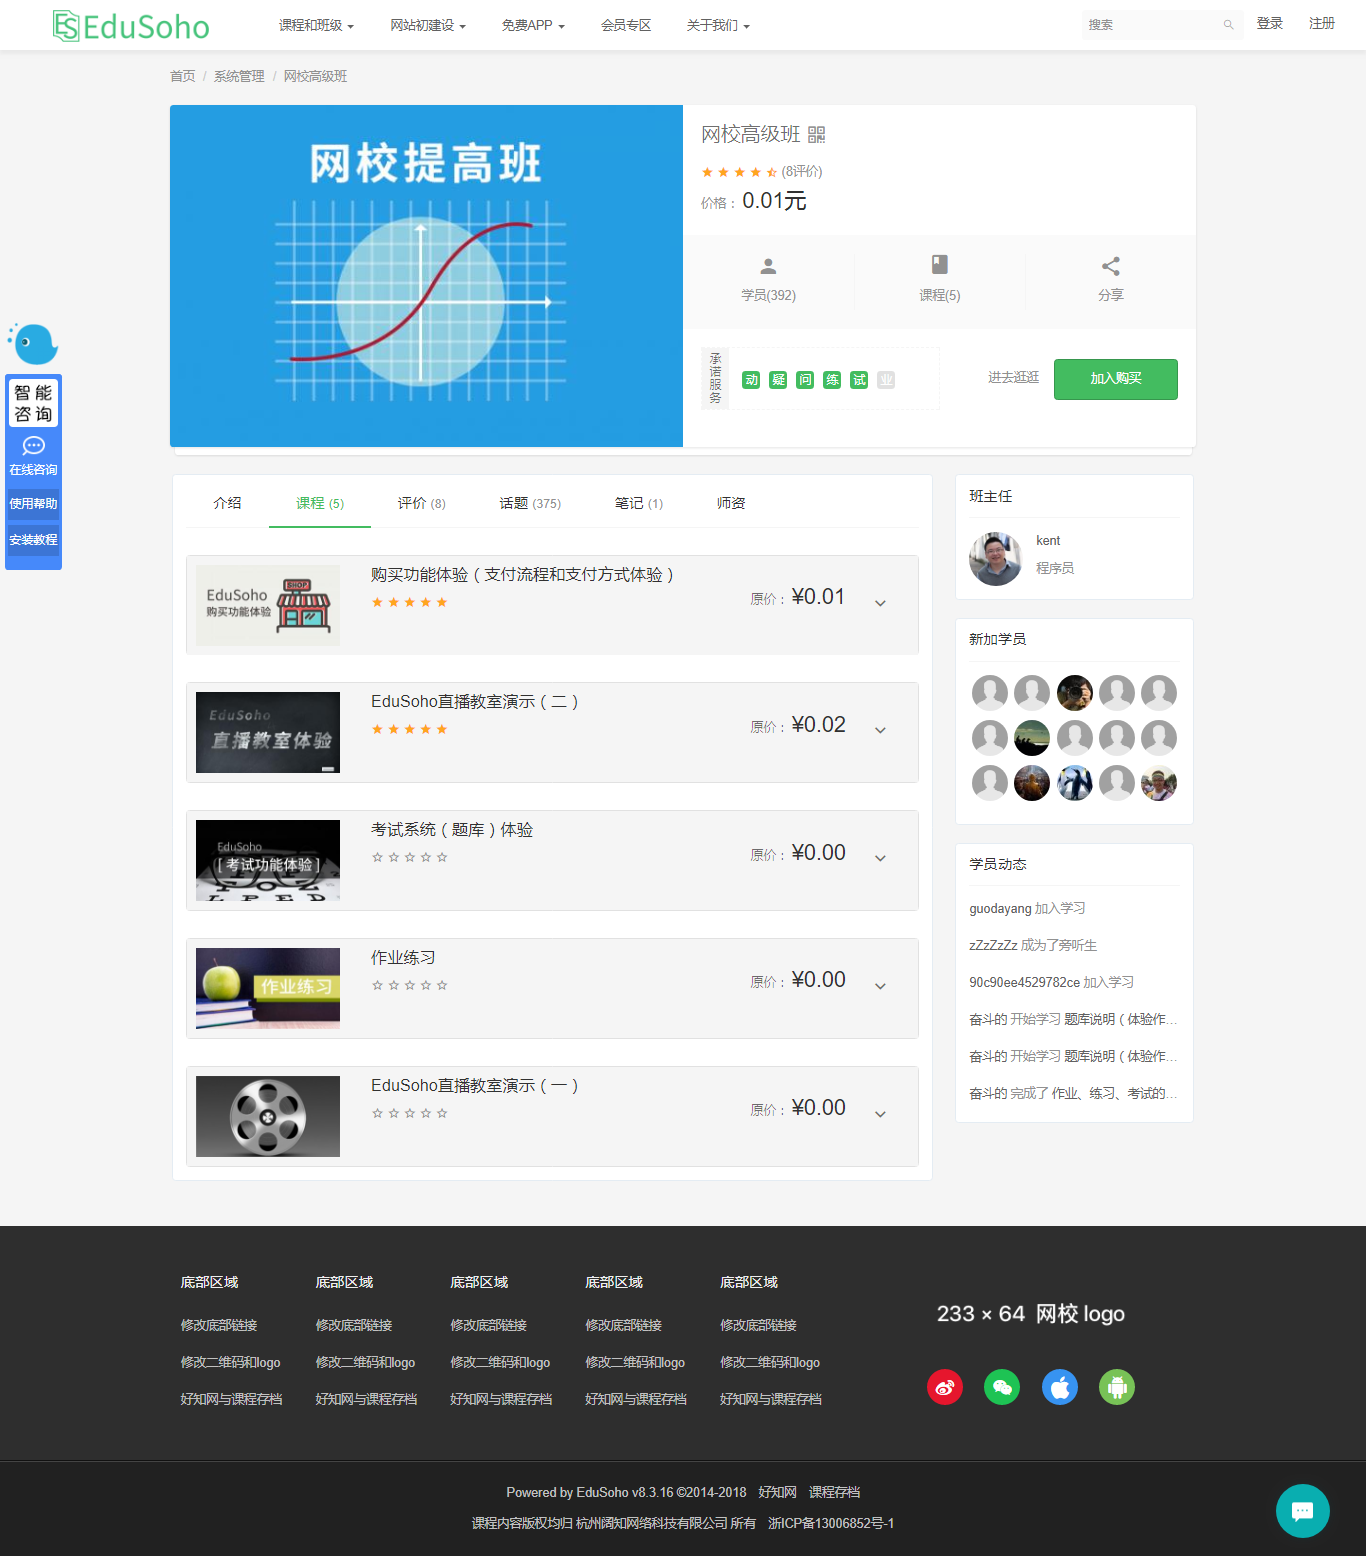
Task: Click the QR code icon beside 网校高级班
Action: point(816,135)
